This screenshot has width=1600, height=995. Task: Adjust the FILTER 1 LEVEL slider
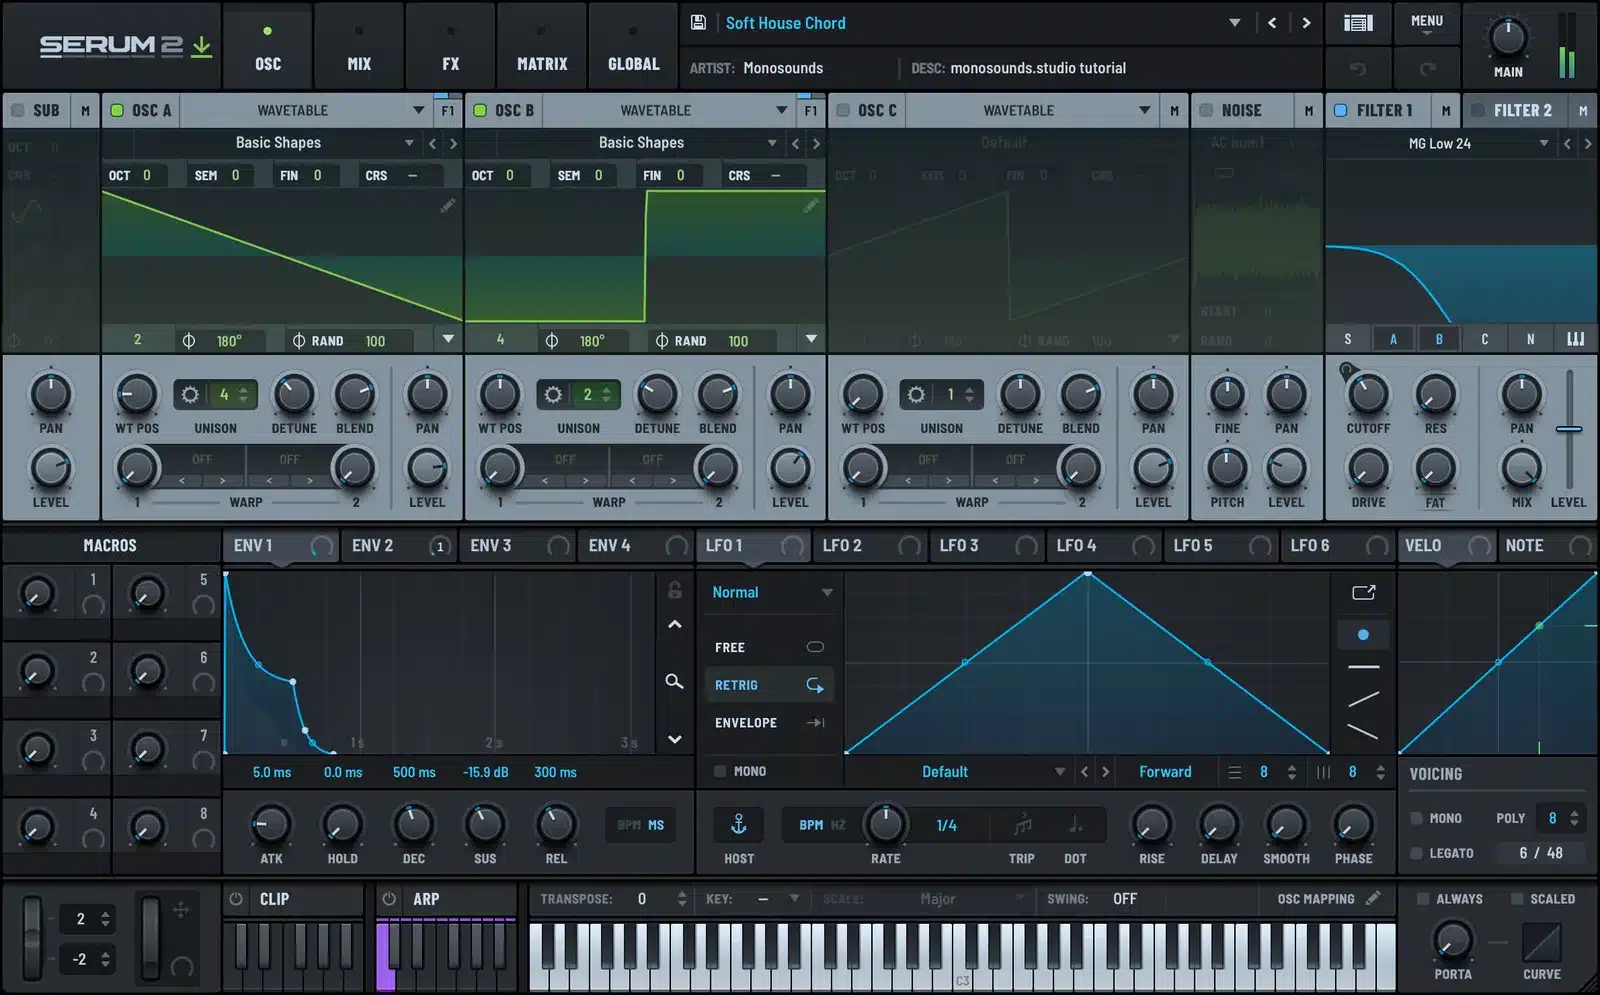click(1569, 430)
